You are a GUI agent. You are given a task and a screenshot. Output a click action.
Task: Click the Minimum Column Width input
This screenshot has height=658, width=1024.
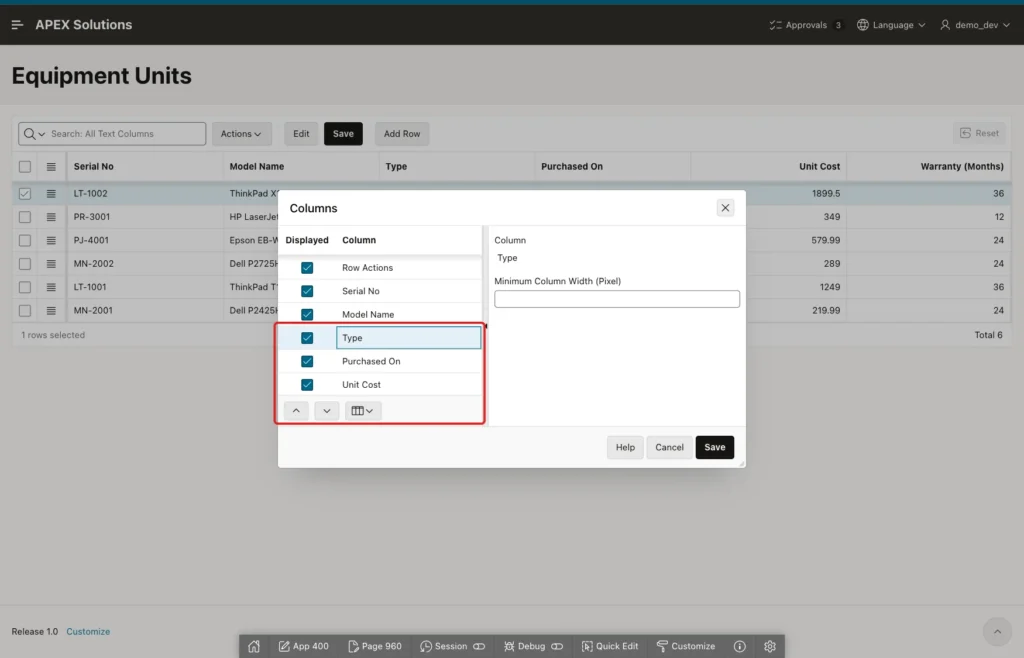[x=616, y=299]
